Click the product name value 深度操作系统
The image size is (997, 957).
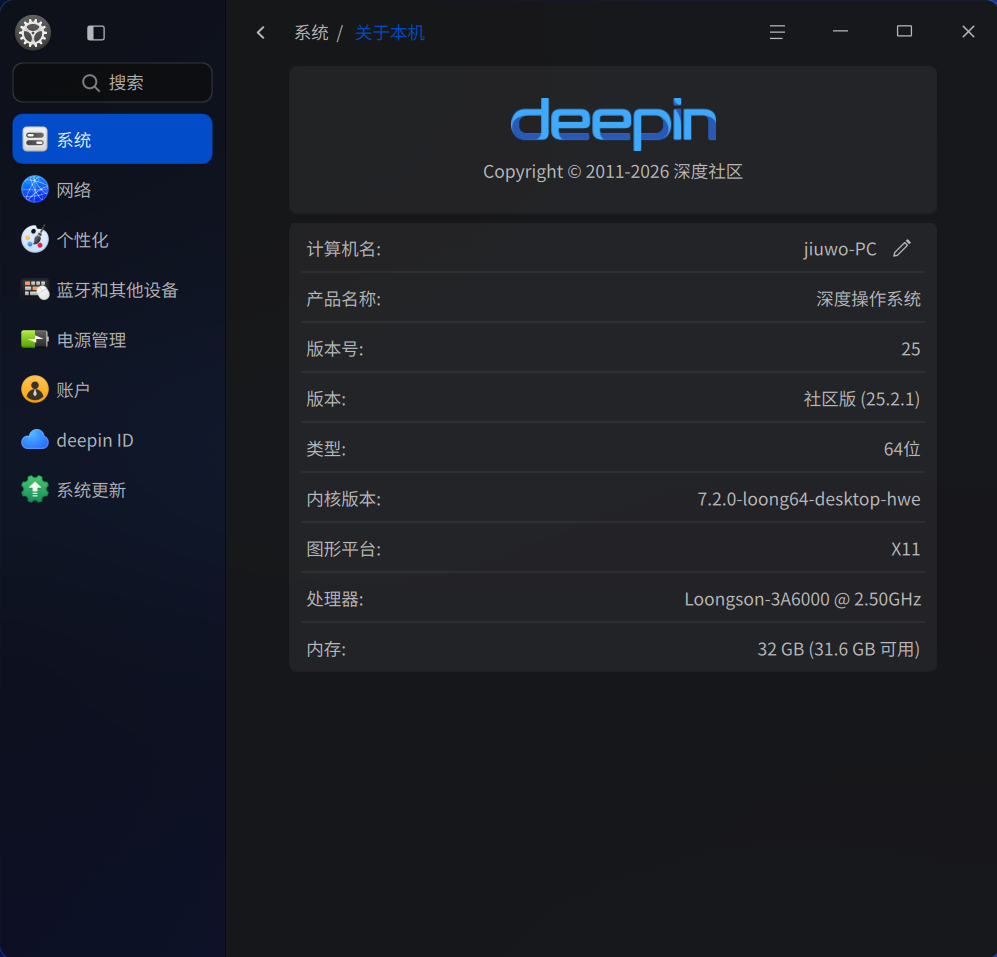(x=869, y=299)
